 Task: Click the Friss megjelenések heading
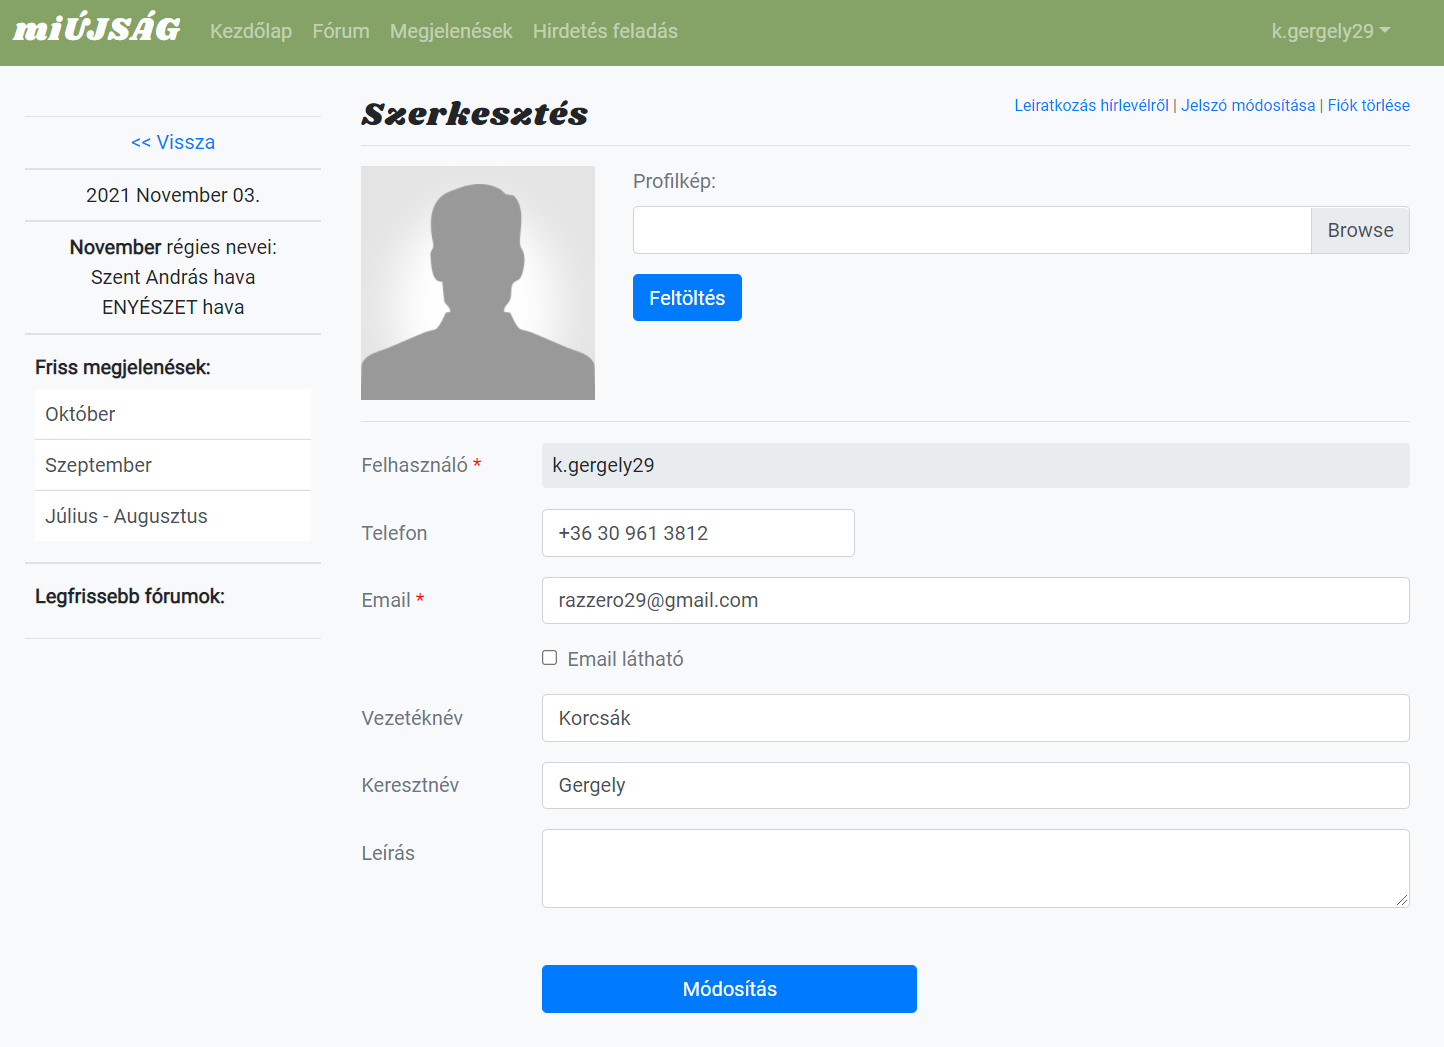123,367
